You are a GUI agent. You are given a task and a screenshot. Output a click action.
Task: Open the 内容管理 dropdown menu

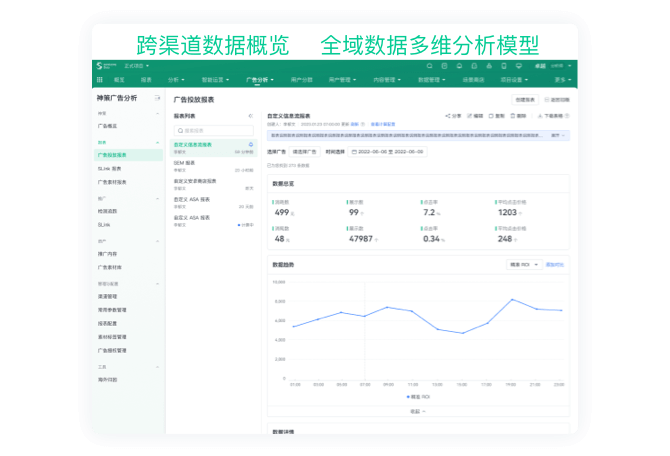click(387, 80)
